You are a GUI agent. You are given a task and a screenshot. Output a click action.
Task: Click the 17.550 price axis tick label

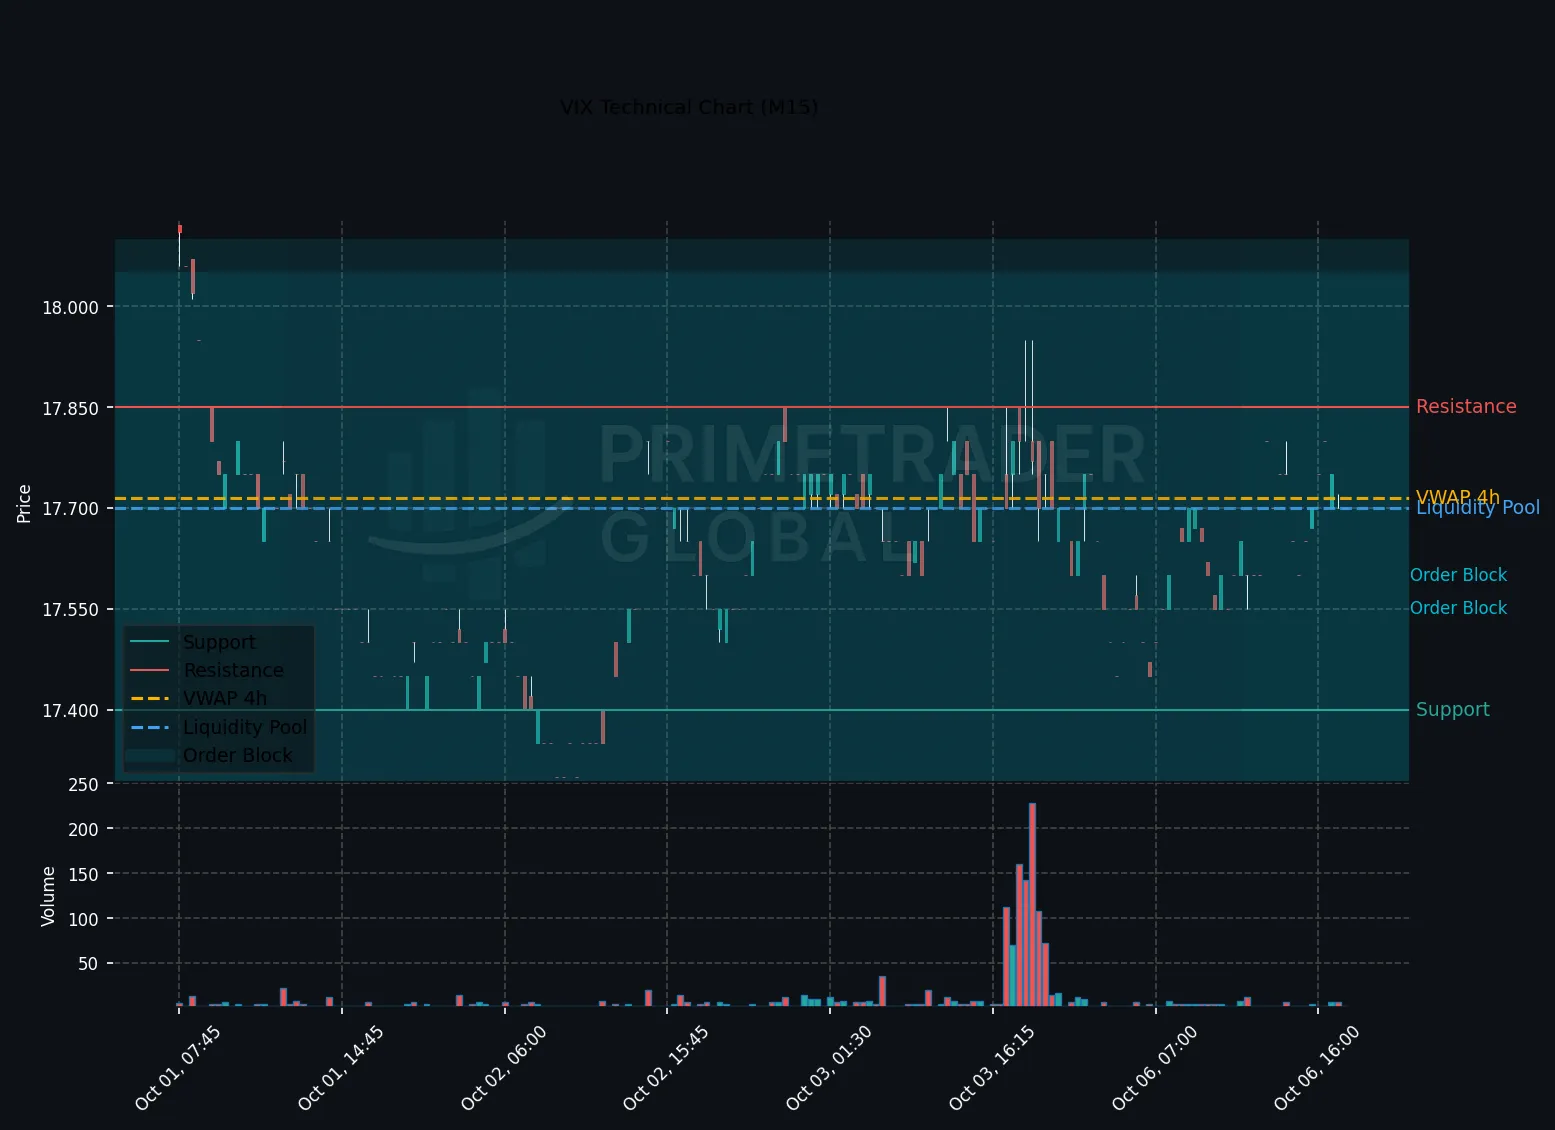(70, 610)
